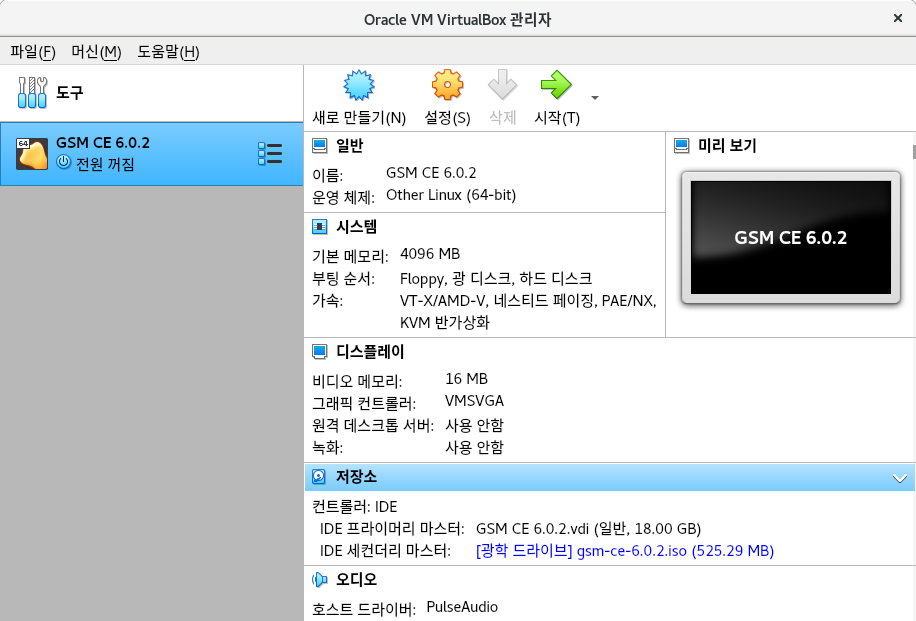916x621 pixels.
Task: Open the General (일반) section heading
Action: pos(349,145)
